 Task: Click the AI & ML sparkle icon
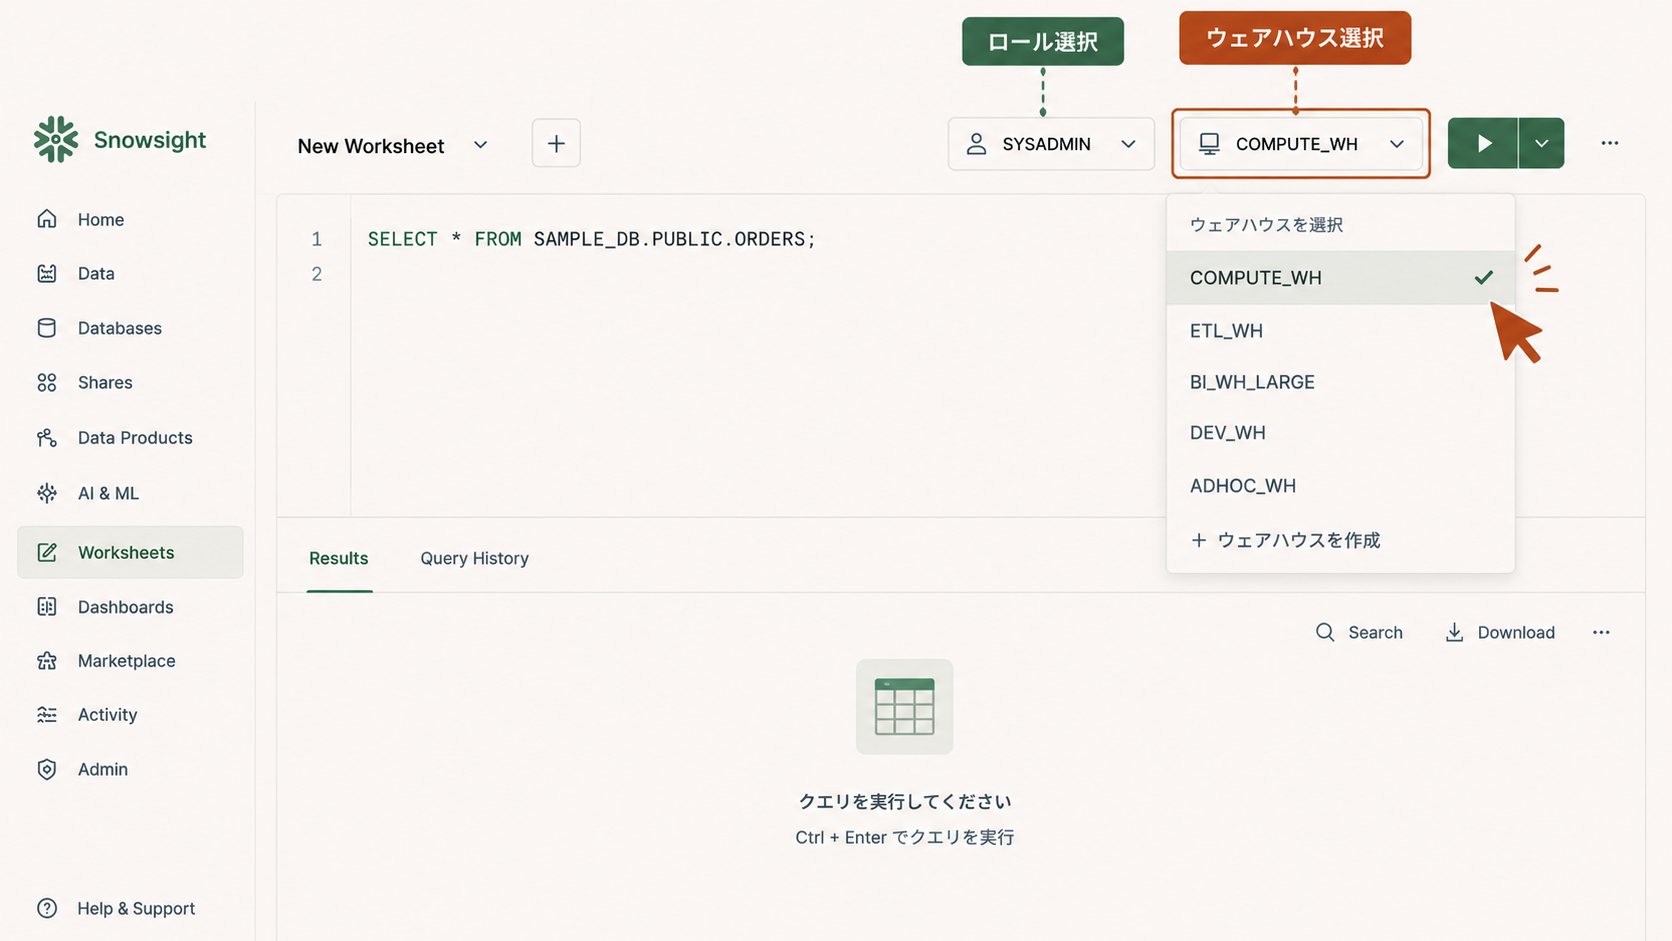click(x=47, y=493)
